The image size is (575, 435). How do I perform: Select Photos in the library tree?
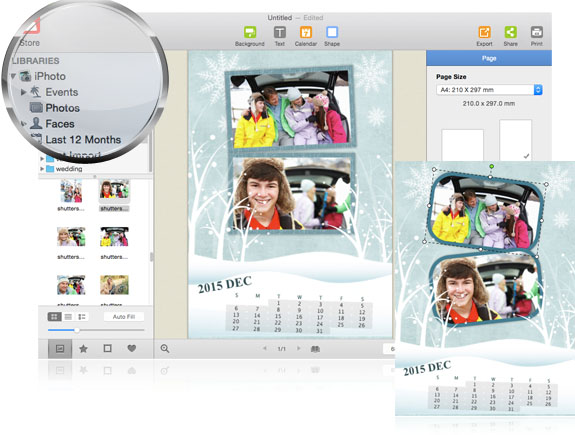(x=63, y=108)
